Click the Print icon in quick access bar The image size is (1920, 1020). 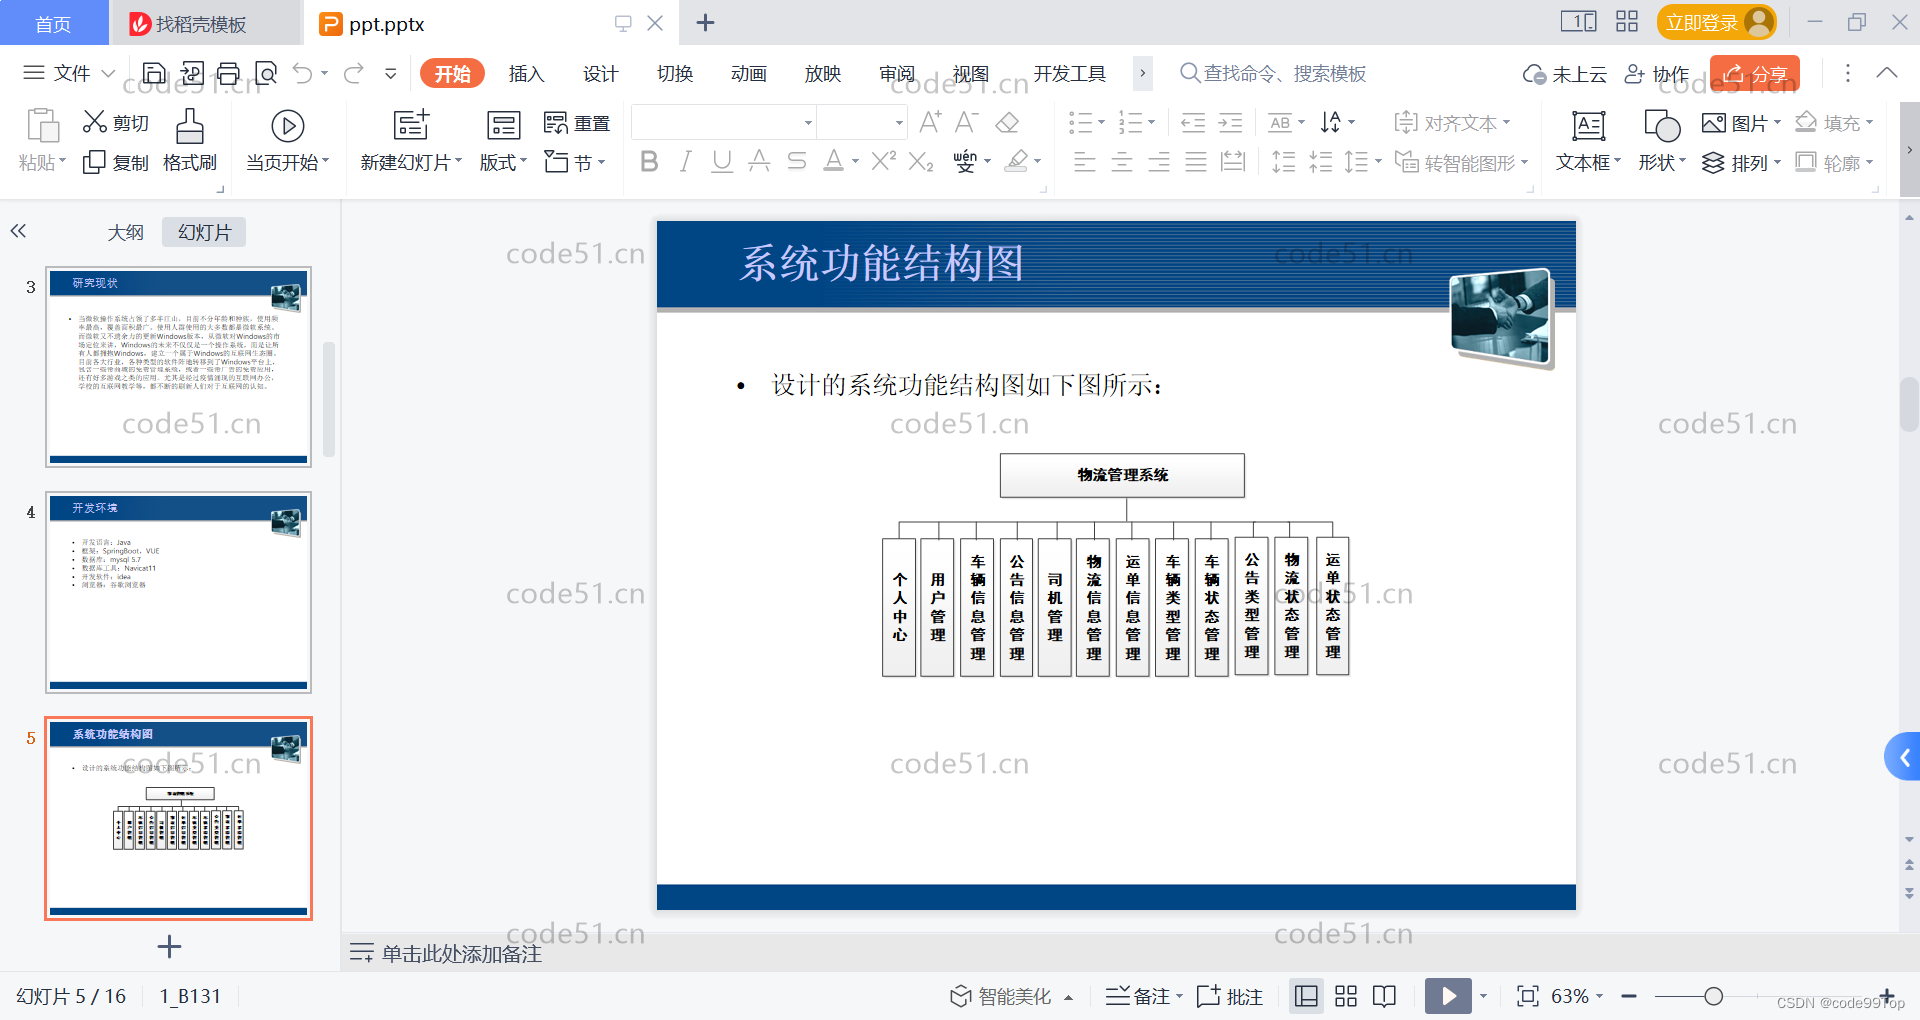click(228, 73)
